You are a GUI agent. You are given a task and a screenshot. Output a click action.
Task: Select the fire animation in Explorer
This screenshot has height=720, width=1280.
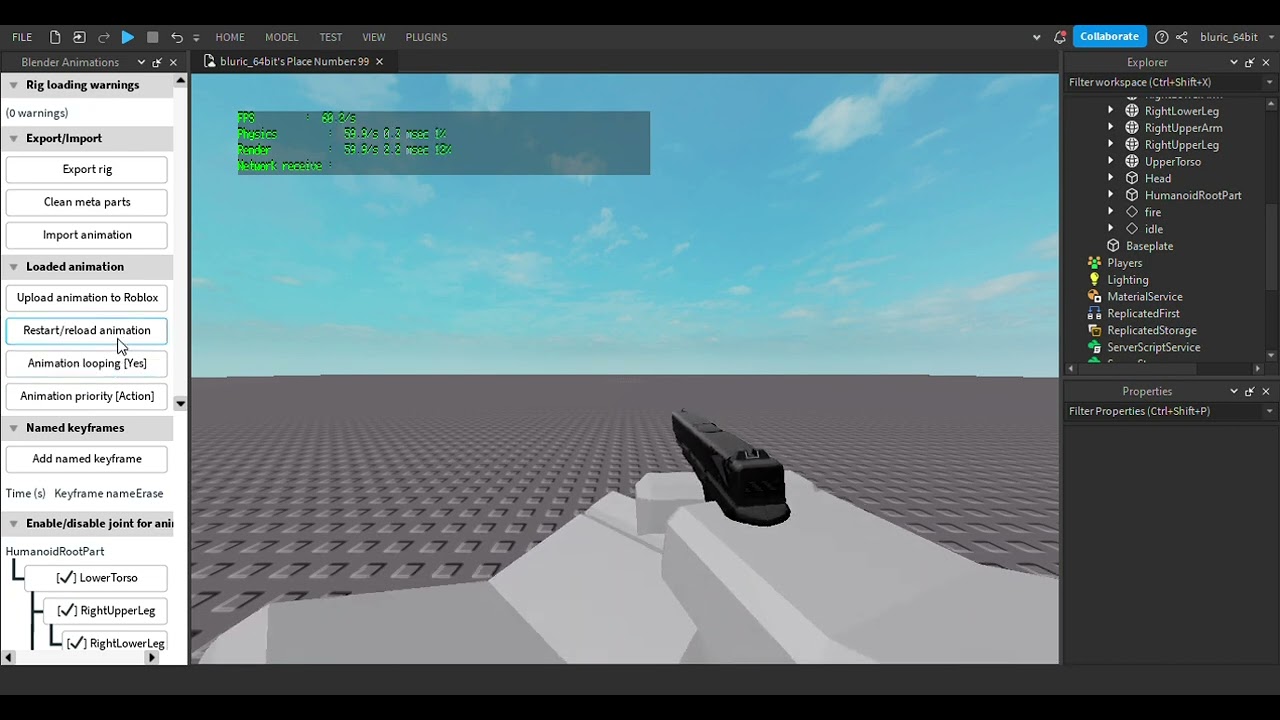pyautogui.click(x=1153, y=213)
